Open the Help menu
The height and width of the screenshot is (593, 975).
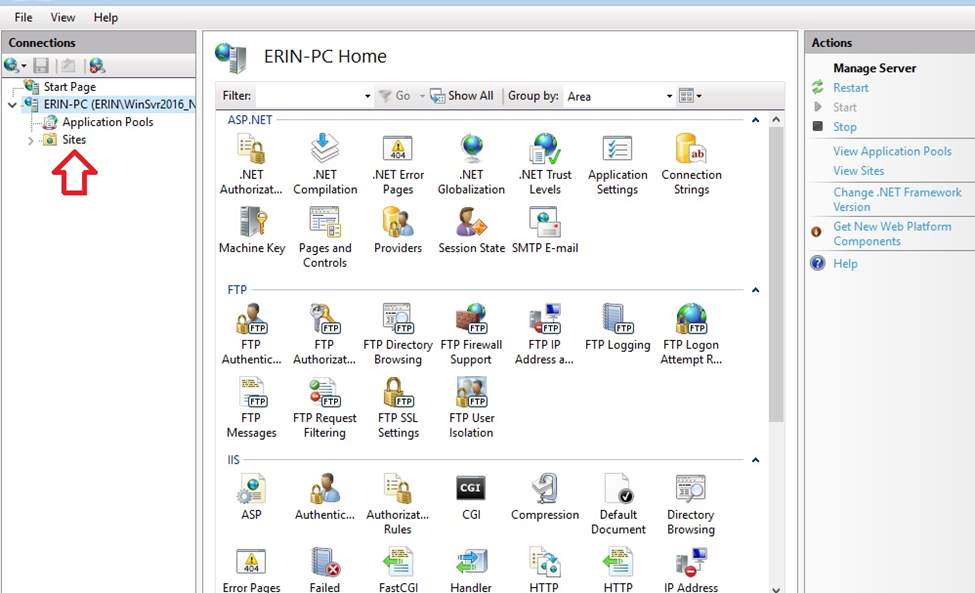106,17
